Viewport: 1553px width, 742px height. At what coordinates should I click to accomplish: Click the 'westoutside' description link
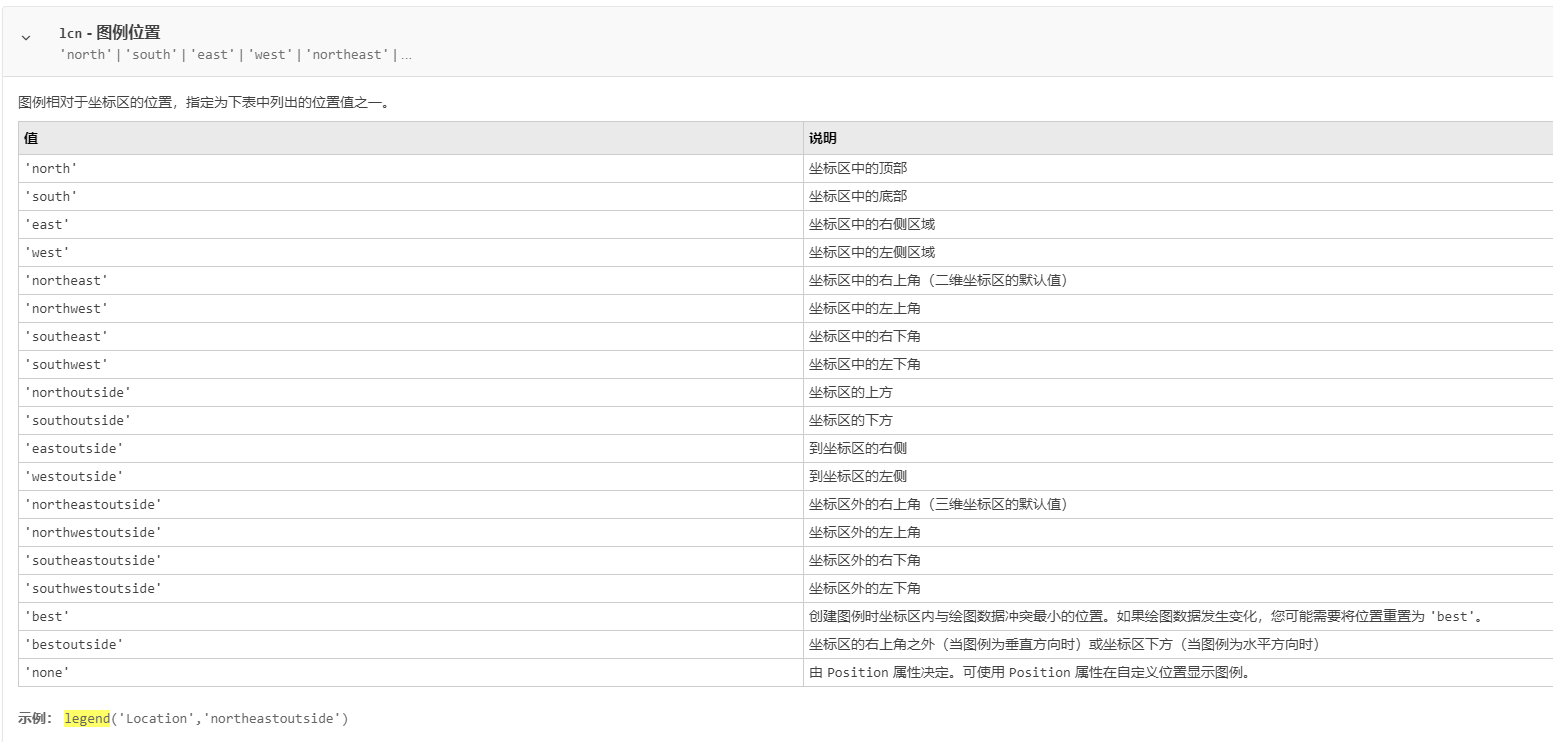(853, 476)
